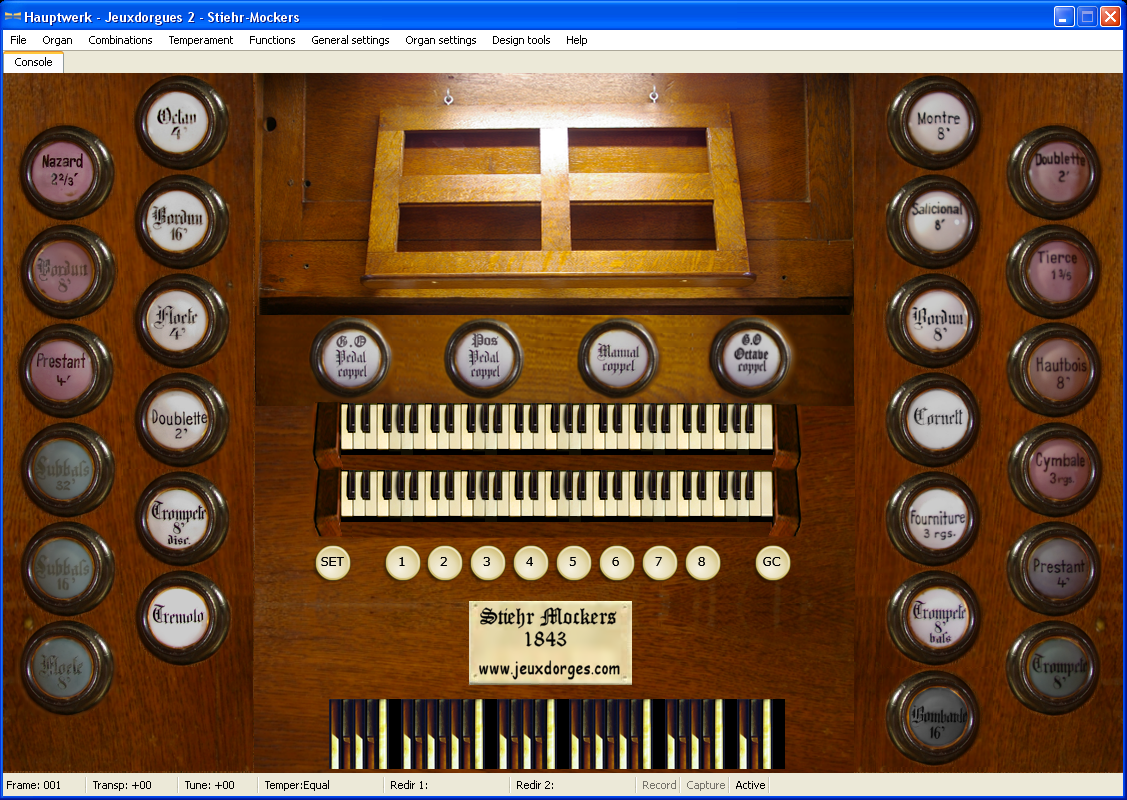The height and width of the screenshot is (800, 1127).
Task: Click the Active indicator in status bar
Action: pos(750,785)
